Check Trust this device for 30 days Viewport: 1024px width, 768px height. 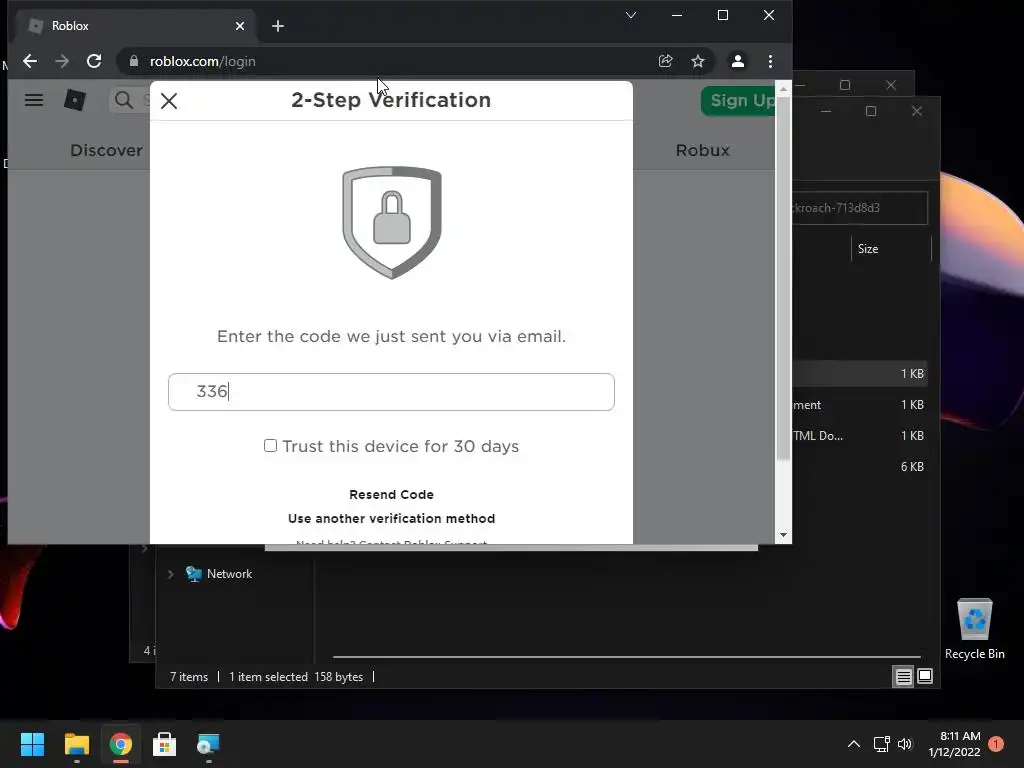point(270,446)
